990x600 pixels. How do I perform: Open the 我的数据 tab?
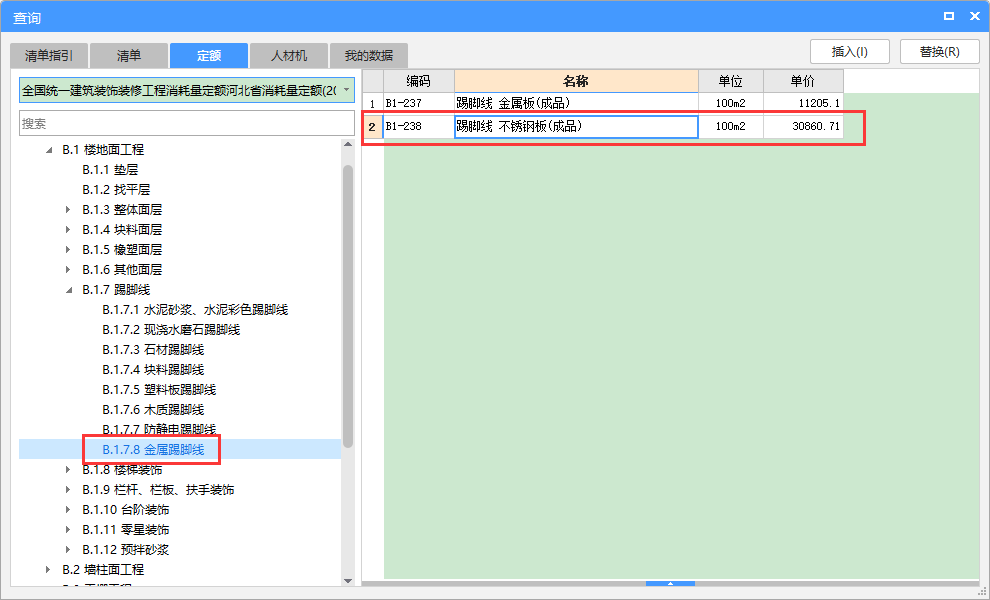point(369,56)
